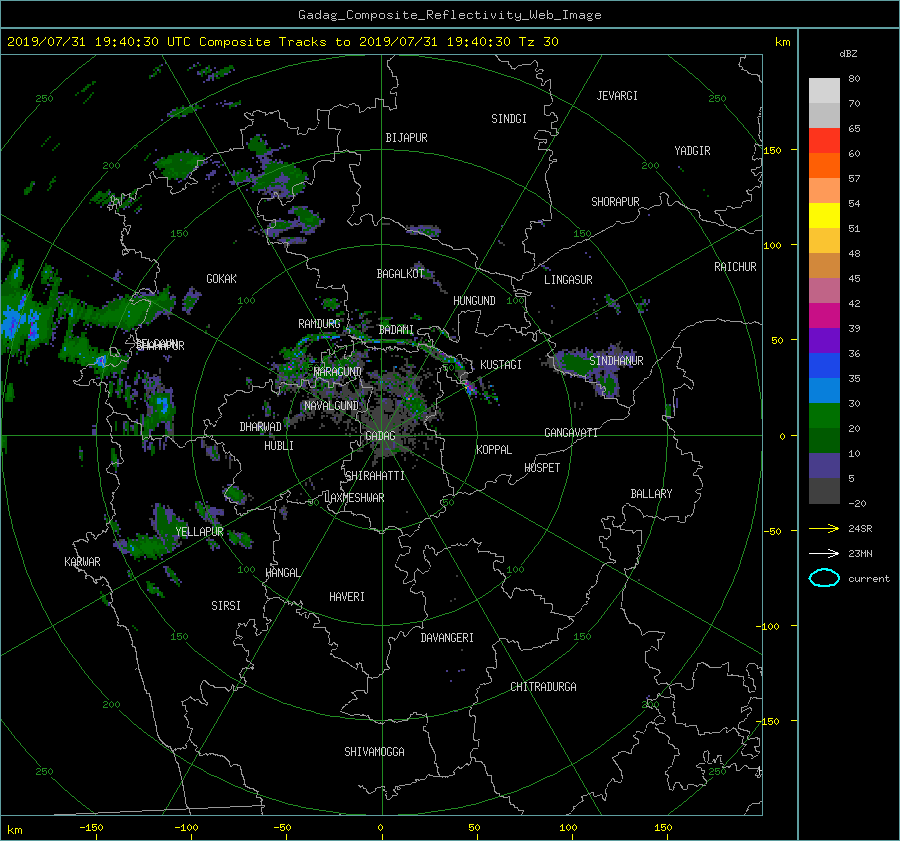Click the BAGALKOT city label

pyautogui.click(x=400, y=274)
